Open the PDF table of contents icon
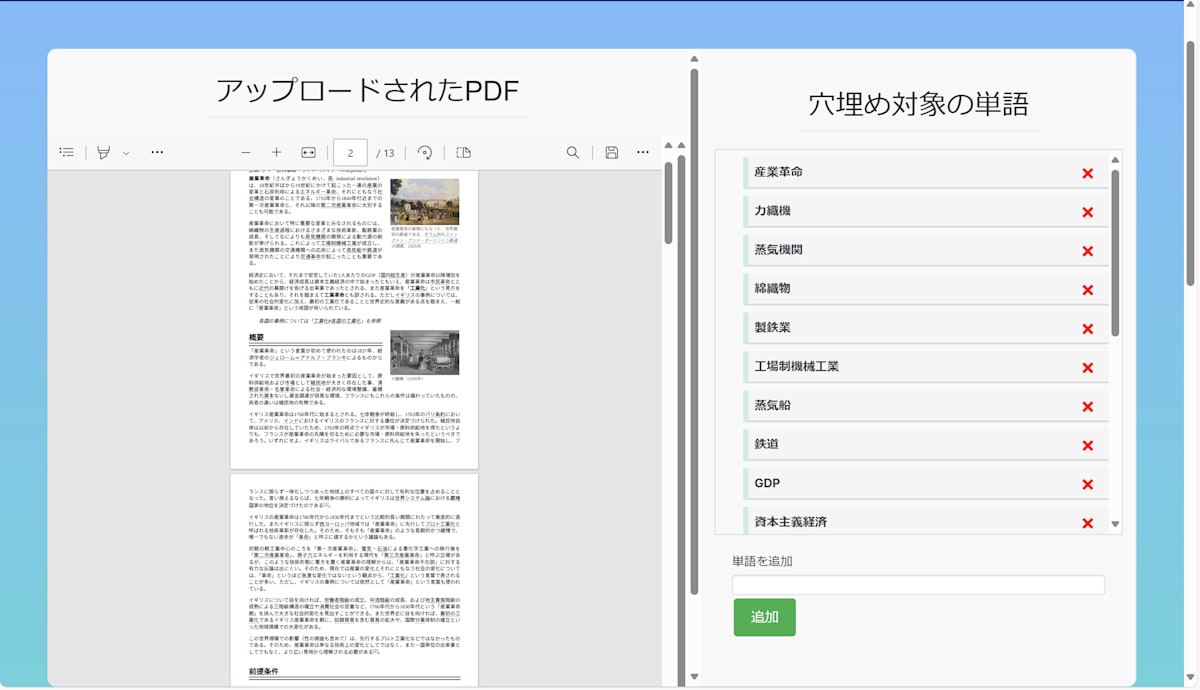This screenshot has width=1200, height=690. (x=67, y=152)
